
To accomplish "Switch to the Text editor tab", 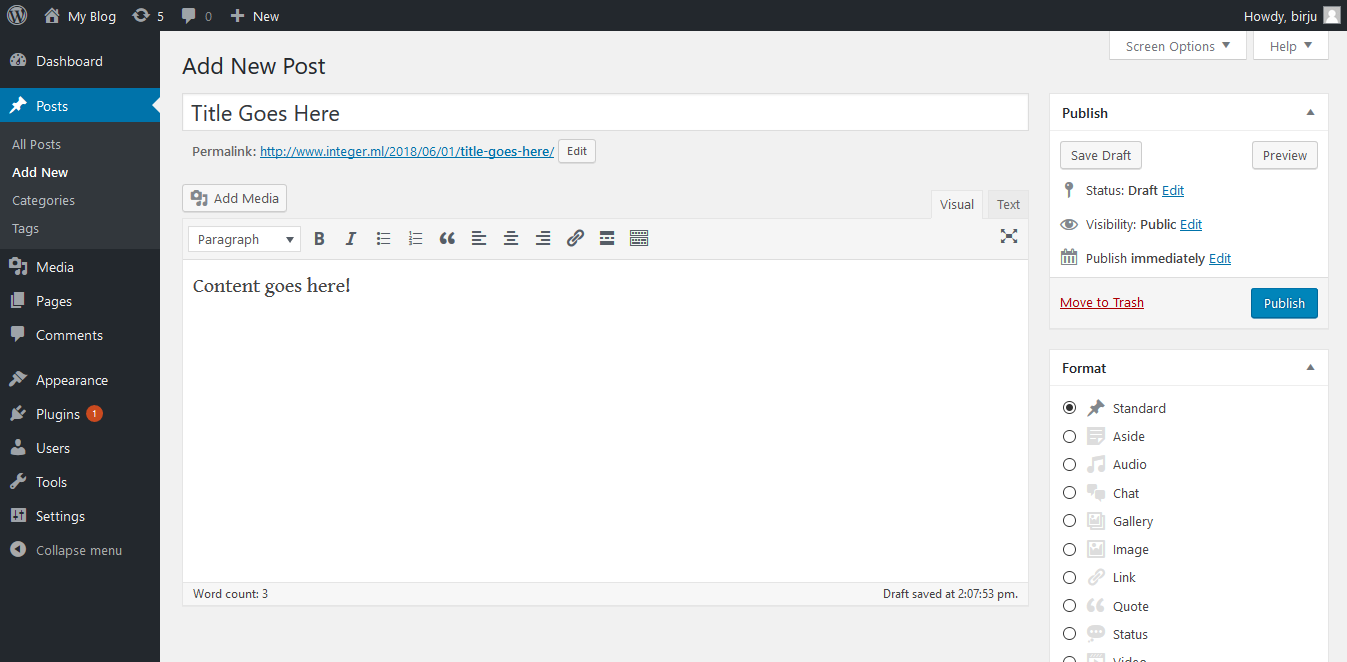I will coord(1007,203).
